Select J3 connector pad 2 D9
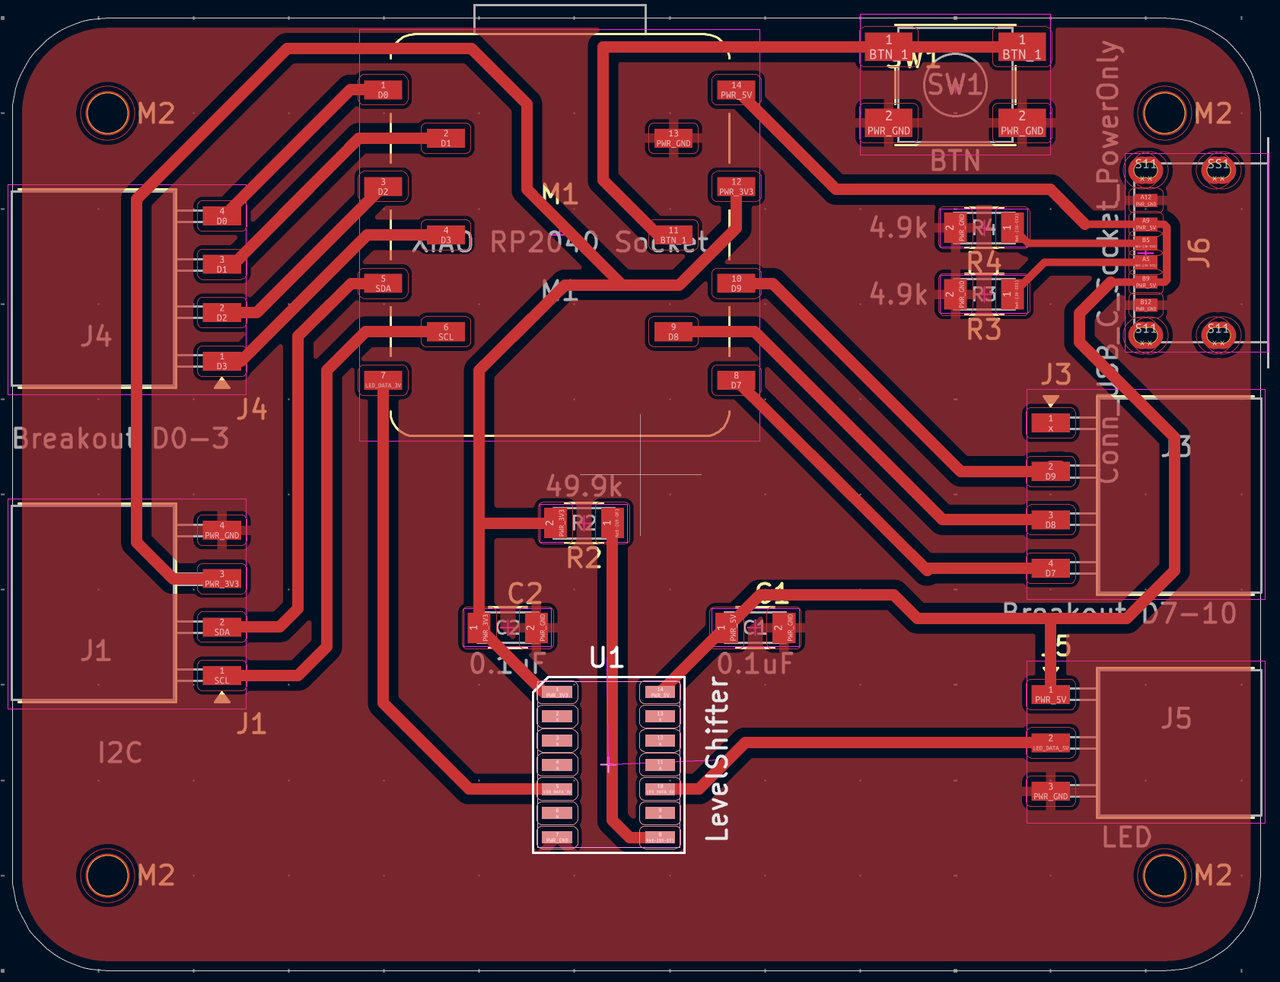Image resolution: width=1280 pixels, height=982 pixels. 1051,471
